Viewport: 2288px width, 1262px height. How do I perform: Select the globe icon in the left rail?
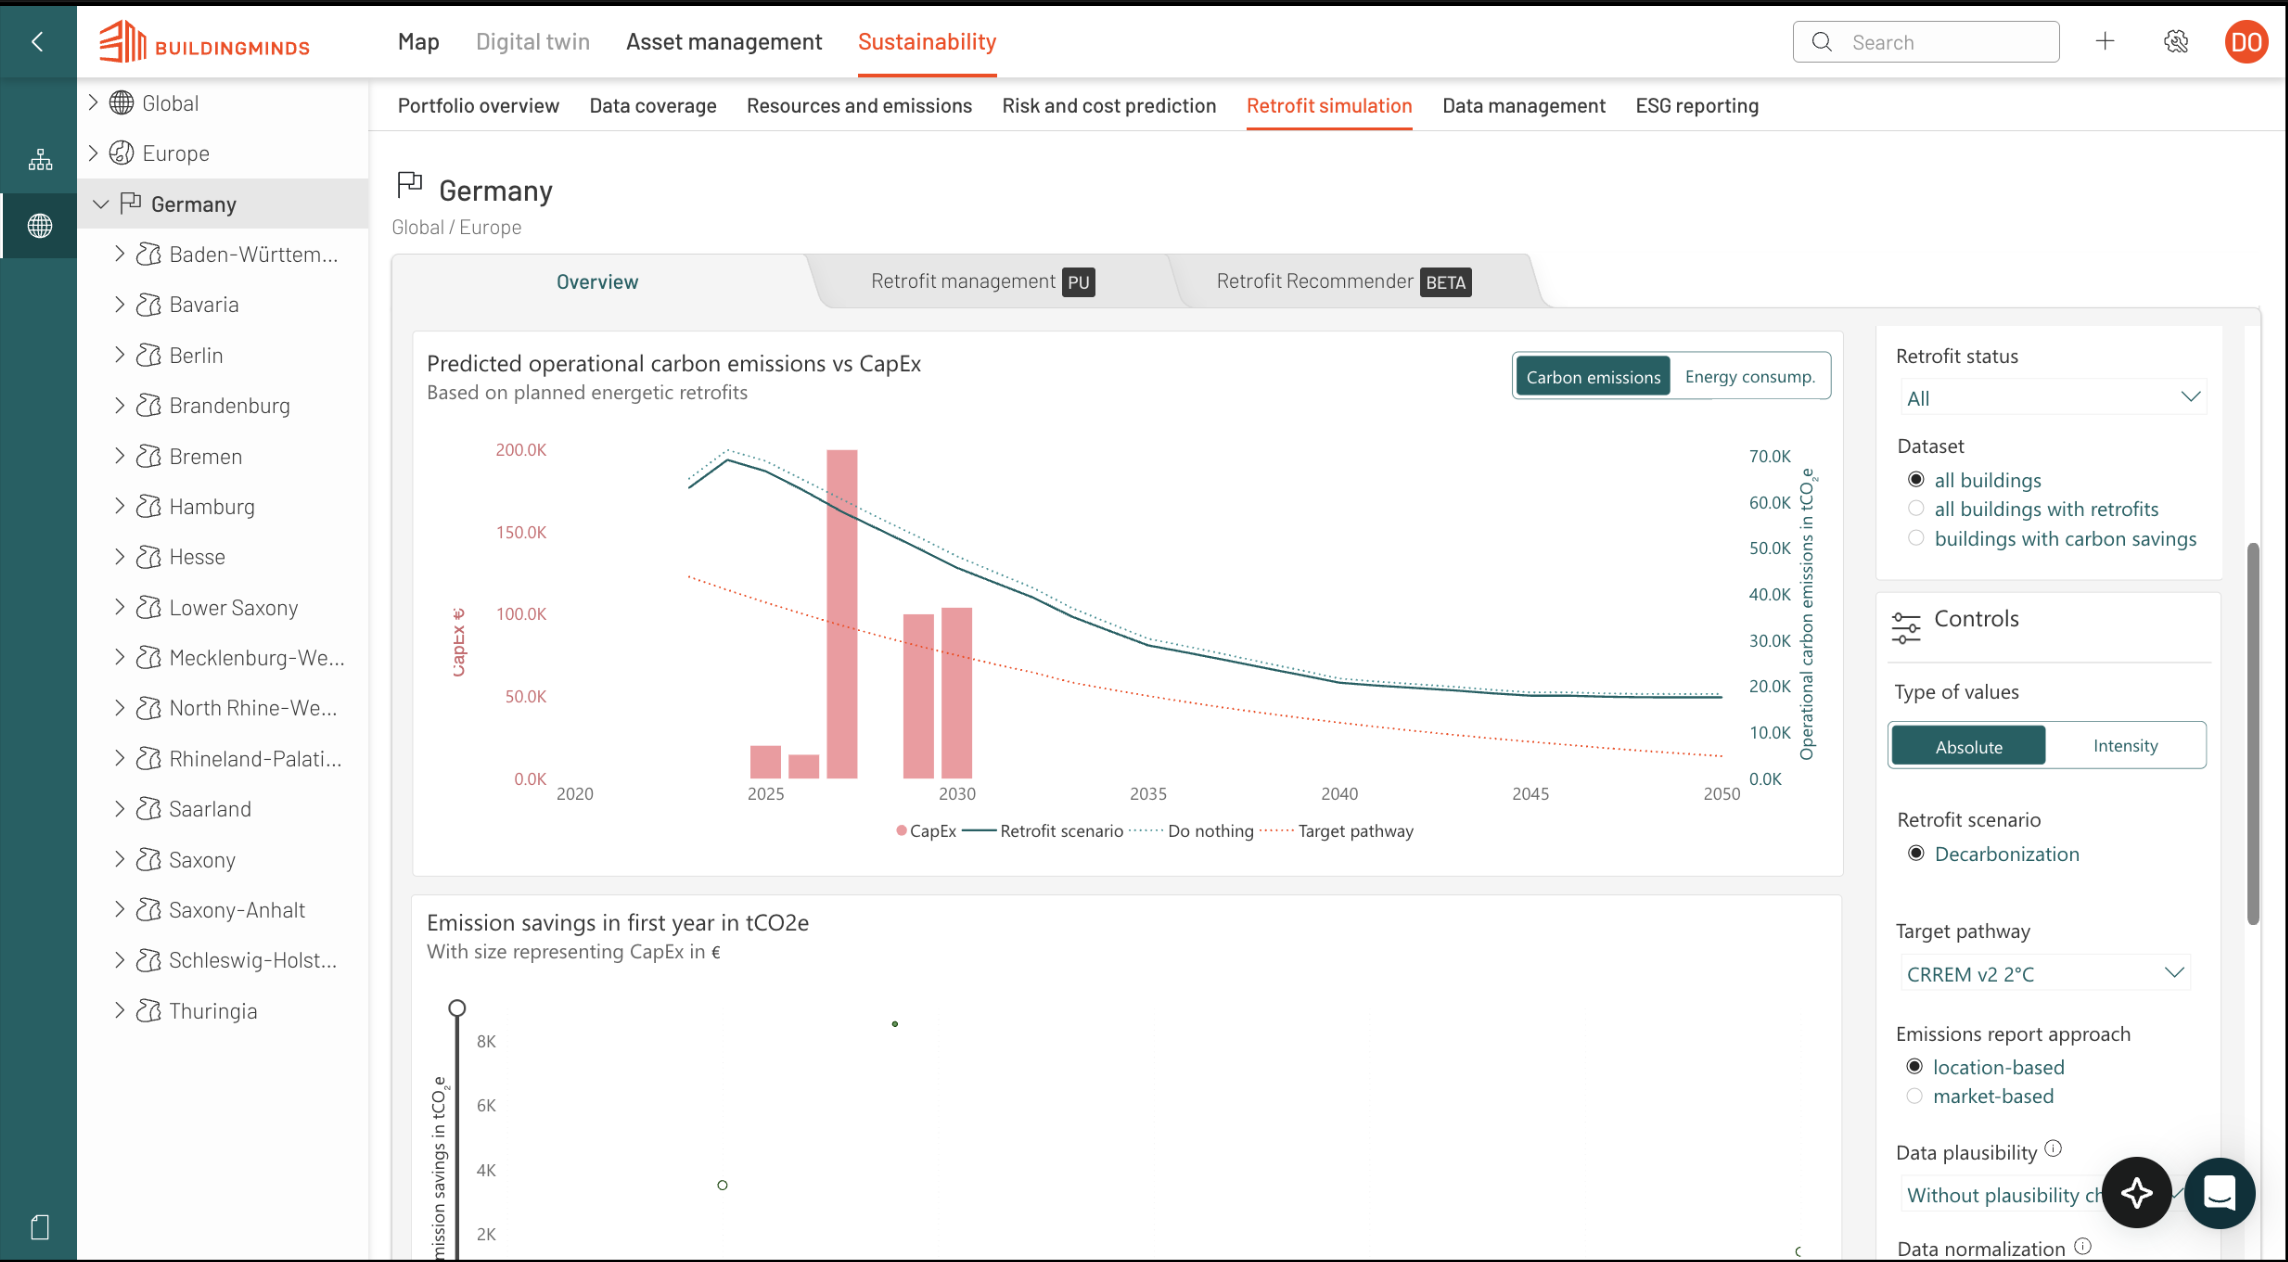point(40,226)
